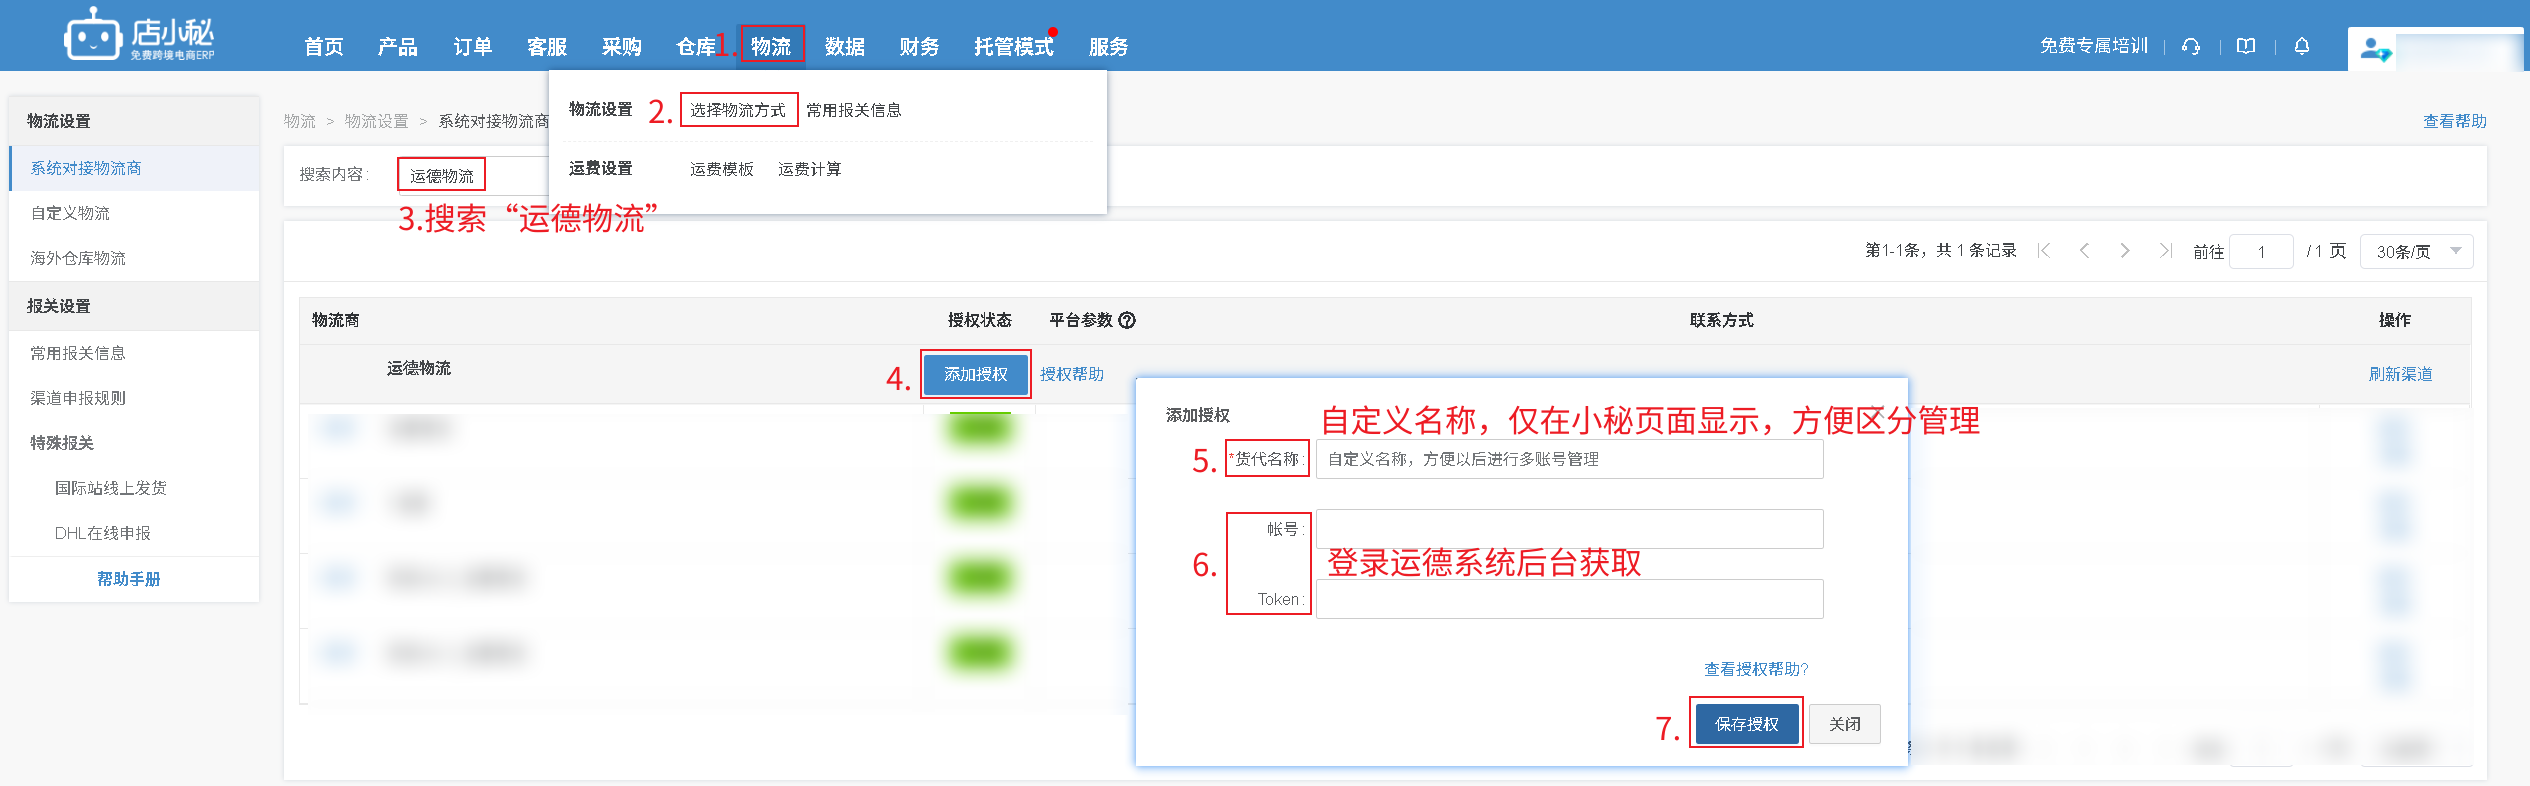Click the 店小秘 robot logo

(92, 36)
